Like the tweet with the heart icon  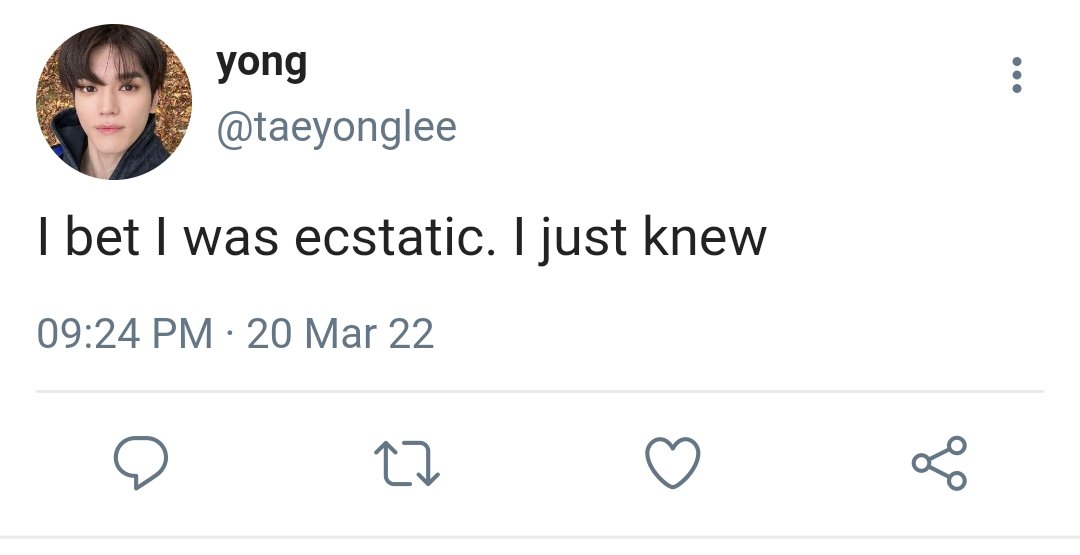point(672,463)
